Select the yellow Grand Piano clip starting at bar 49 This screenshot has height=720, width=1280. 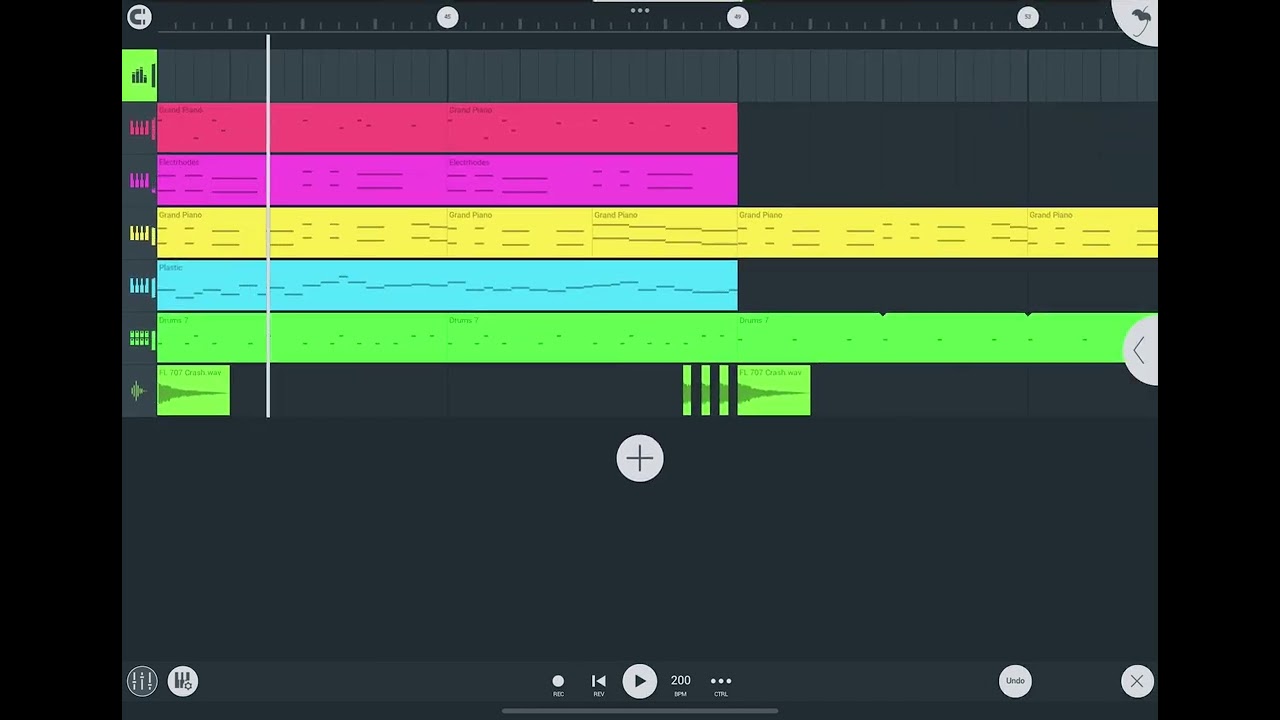pos(883,233)
